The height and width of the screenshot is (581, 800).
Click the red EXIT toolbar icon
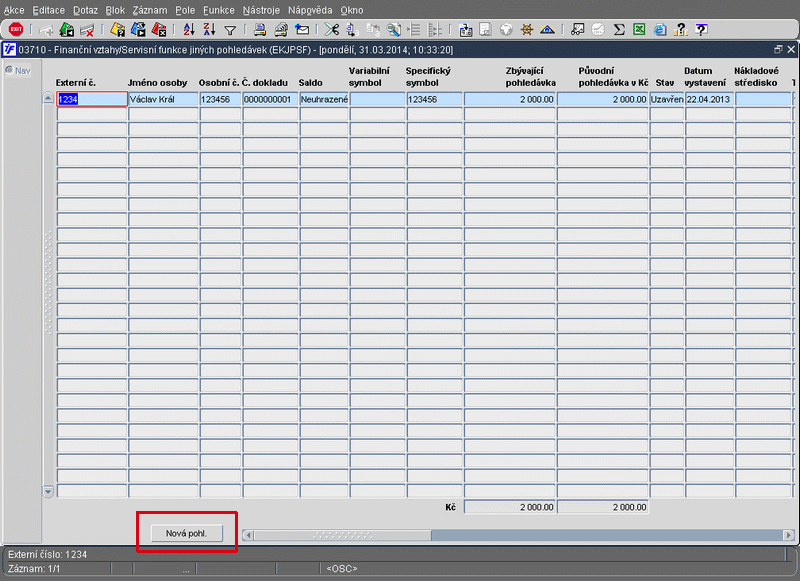point(16,30)
